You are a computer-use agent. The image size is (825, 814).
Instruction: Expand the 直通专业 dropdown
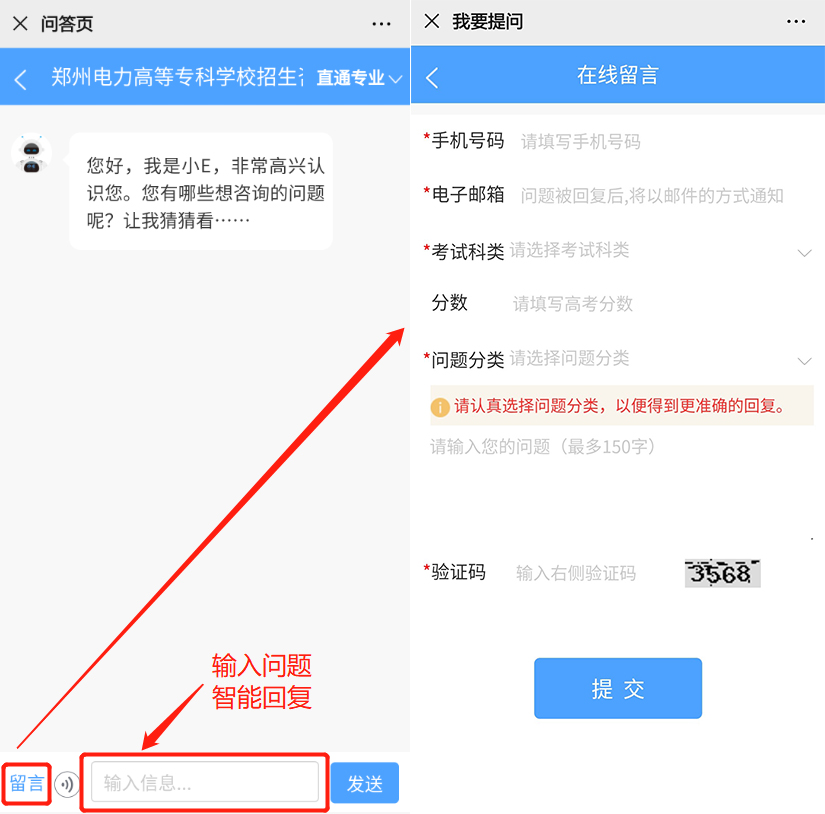pos(359,78)
